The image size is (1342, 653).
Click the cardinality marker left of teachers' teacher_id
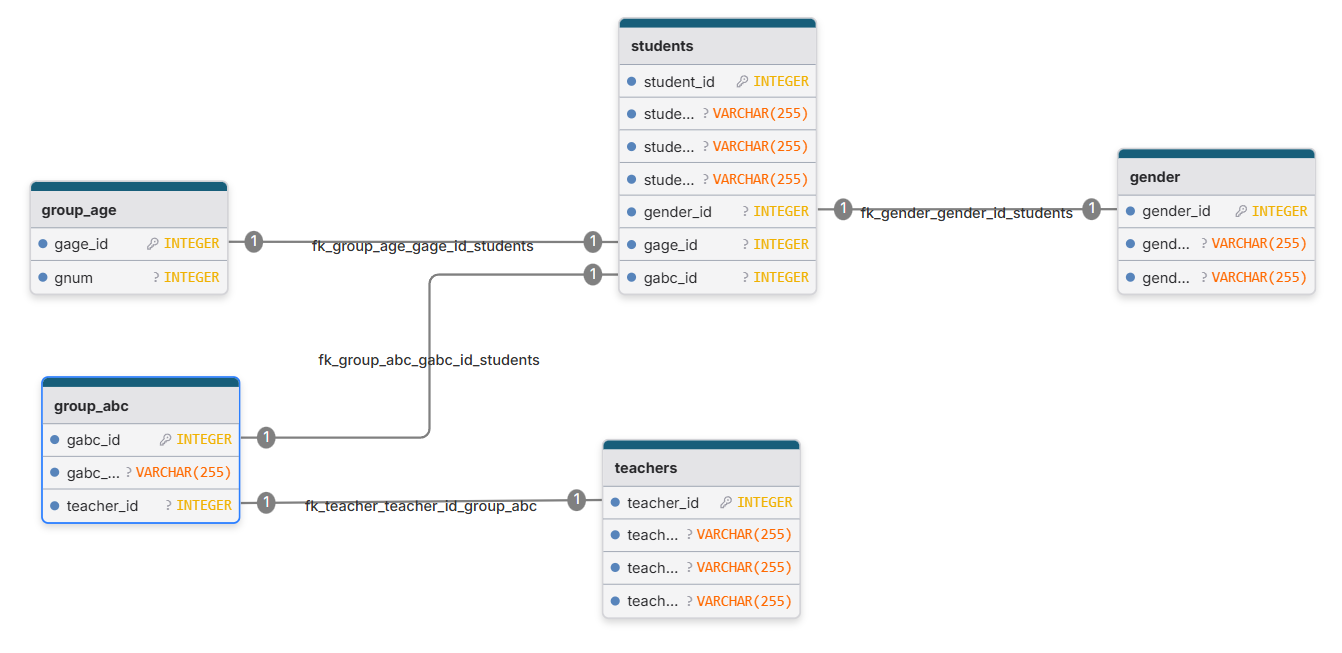click(577, 500)
